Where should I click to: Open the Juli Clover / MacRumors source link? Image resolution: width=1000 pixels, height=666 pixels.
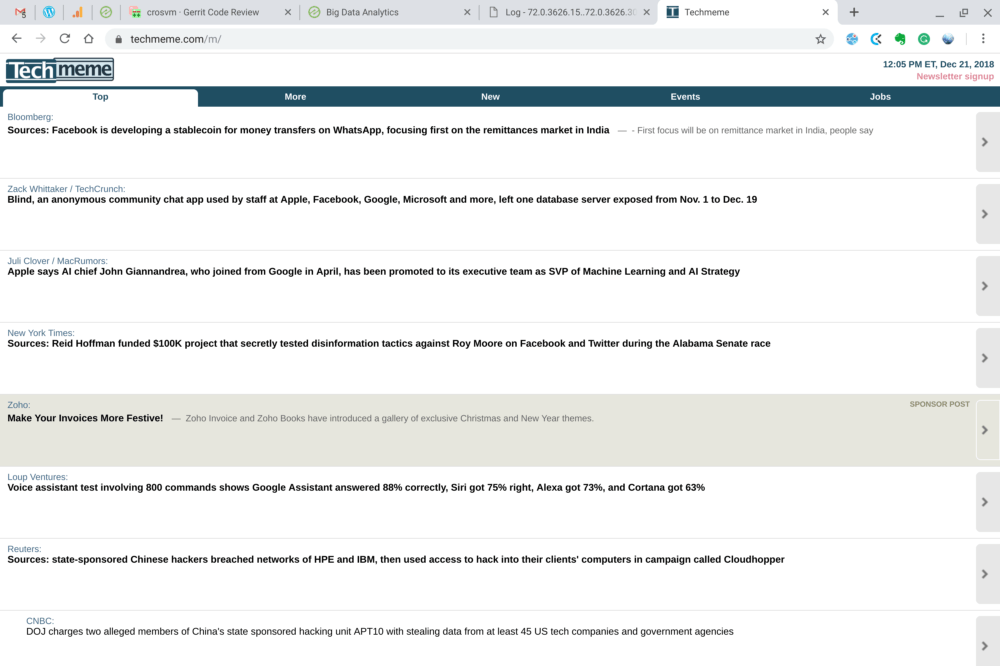(57, 261)
